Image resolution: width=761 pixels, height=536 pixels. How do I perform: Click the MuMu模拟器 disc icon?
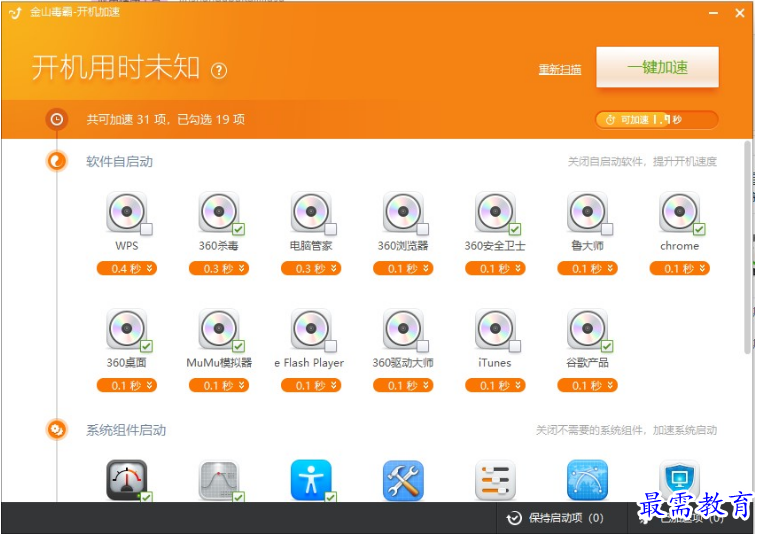click(219, 329)
